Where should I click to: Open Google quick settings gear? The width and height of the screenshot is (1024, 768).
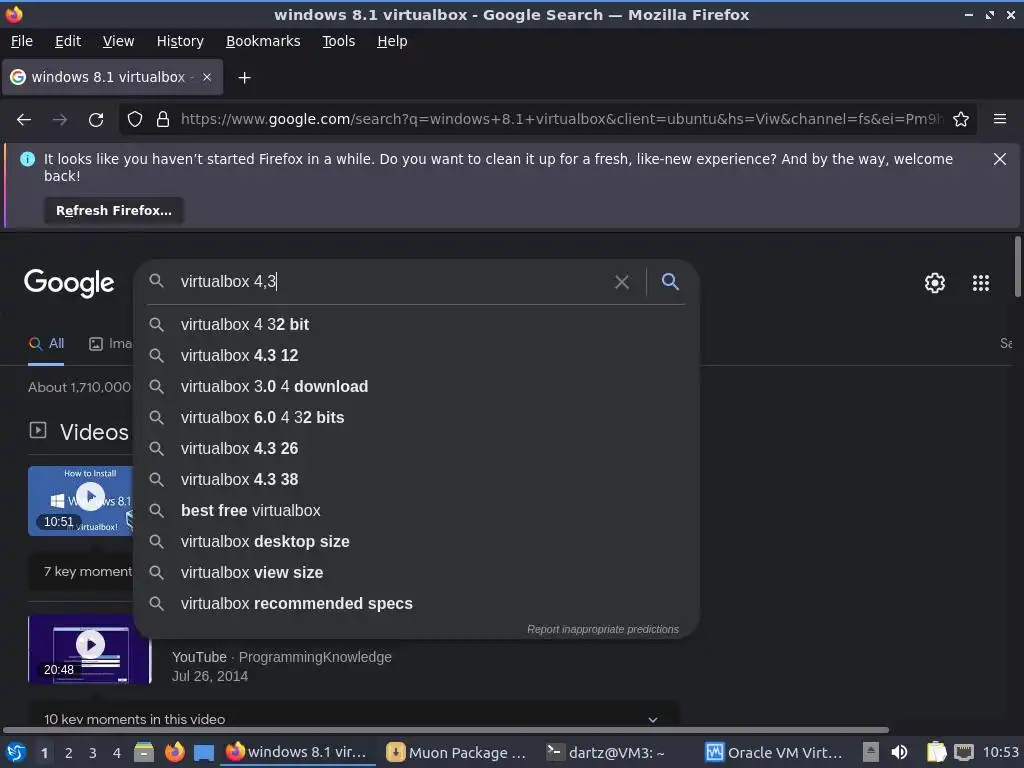point(935,283)
